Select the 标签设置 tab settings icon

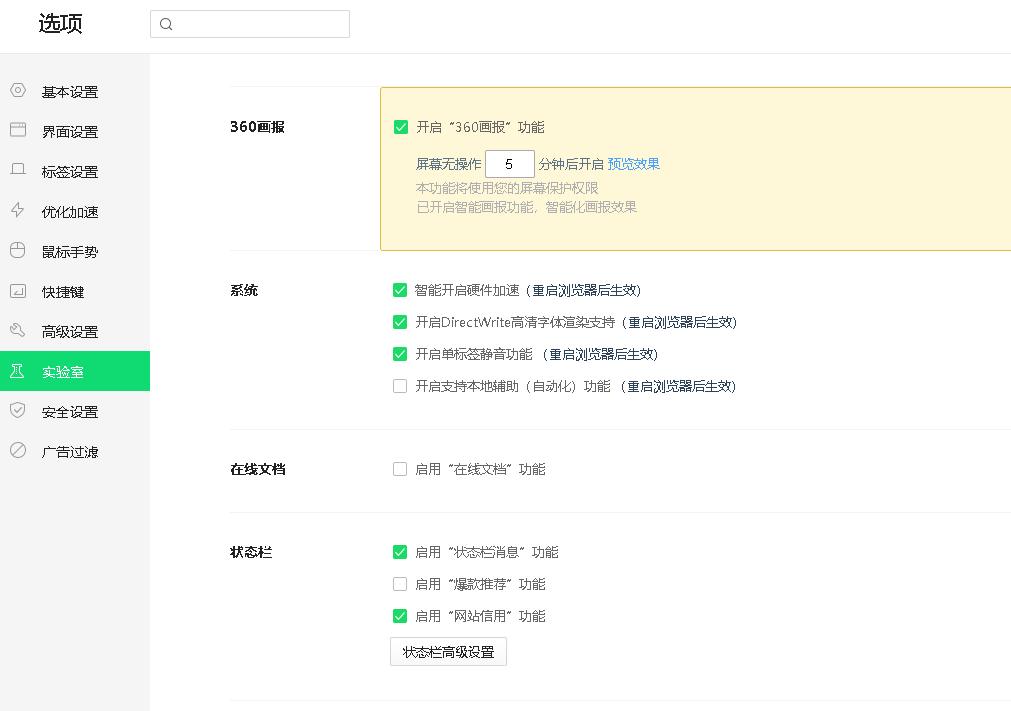pyautogui.click(x=17, y=171)
